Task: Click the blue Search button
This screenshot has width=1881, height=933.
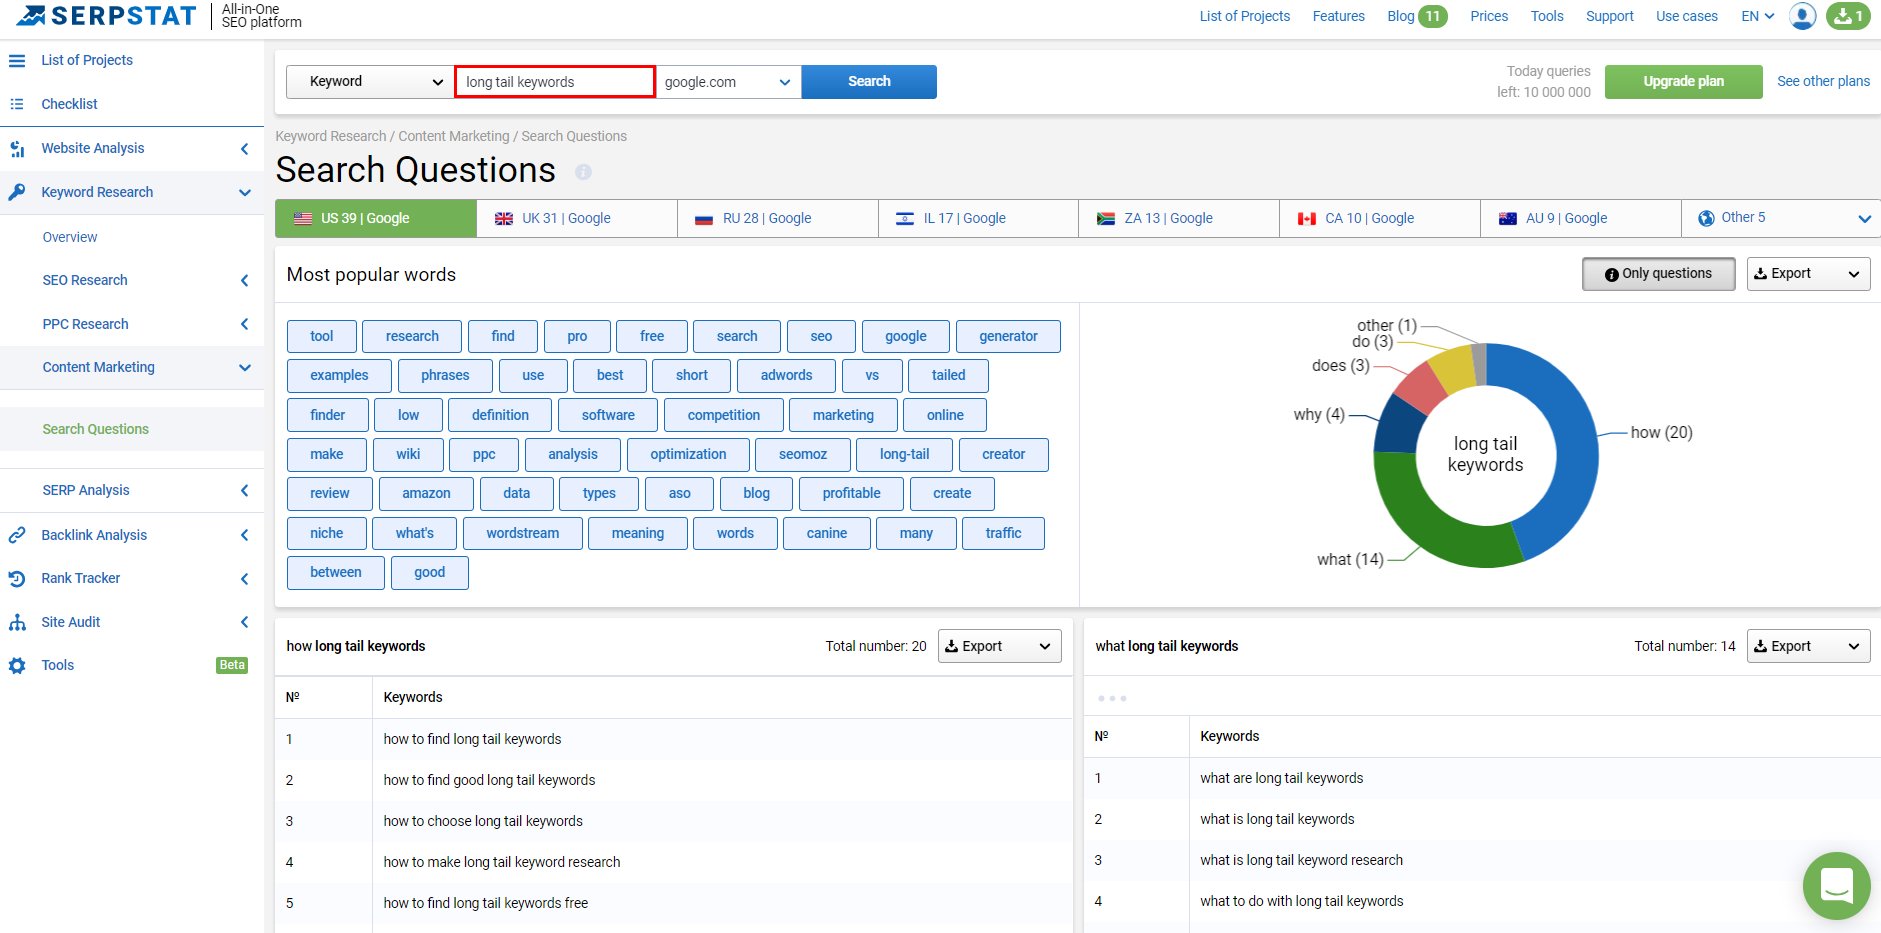Action: click(x=867, y=81)
